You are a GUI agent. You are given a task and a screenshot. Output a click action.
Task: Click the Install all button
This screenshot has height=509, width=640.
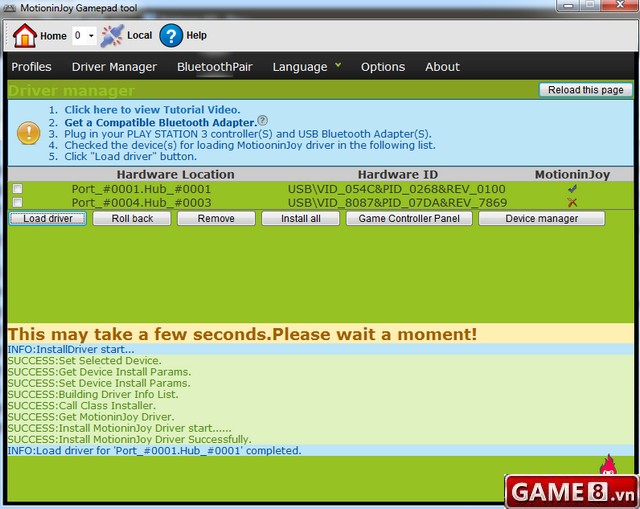coord(300,218)
